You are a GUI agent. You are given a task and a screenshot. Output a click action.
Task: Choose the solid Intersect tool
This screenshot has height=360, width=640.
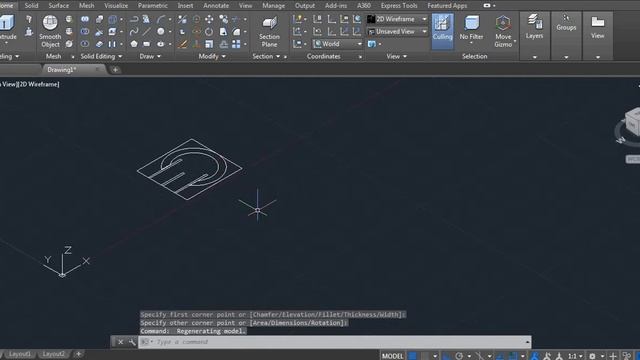tap(85, 44)
